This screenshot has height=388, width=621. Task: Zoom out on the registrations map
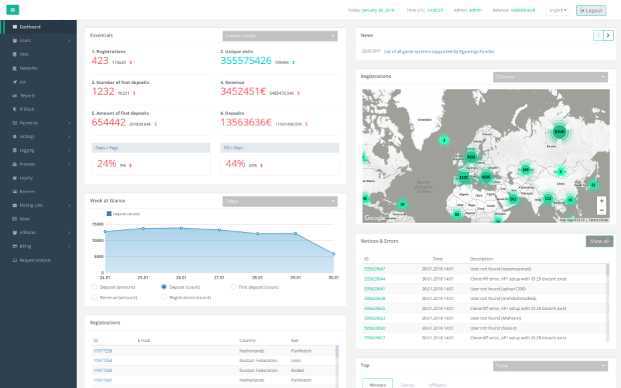tap(601, 210)
